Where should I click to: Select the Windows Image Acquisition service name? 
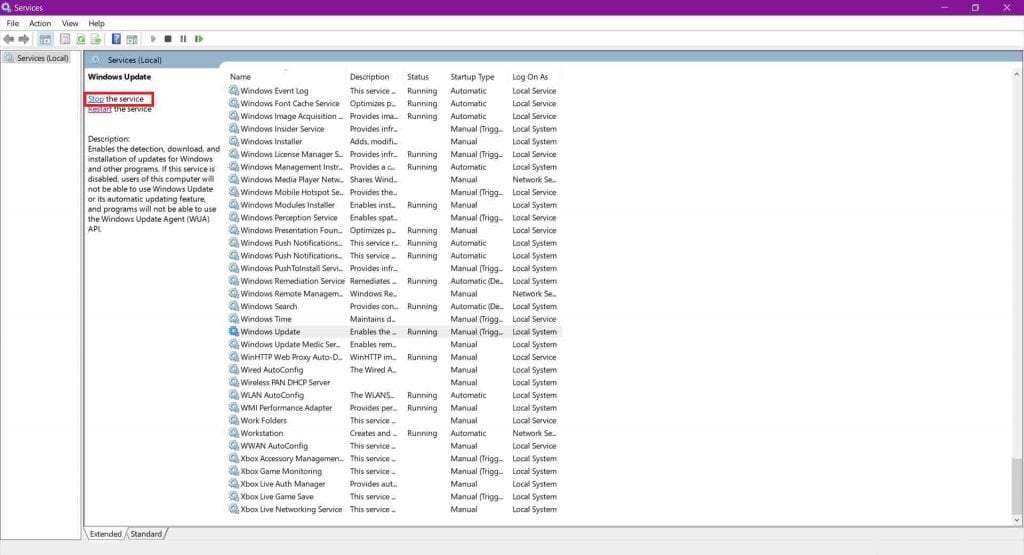coord(291,116)
